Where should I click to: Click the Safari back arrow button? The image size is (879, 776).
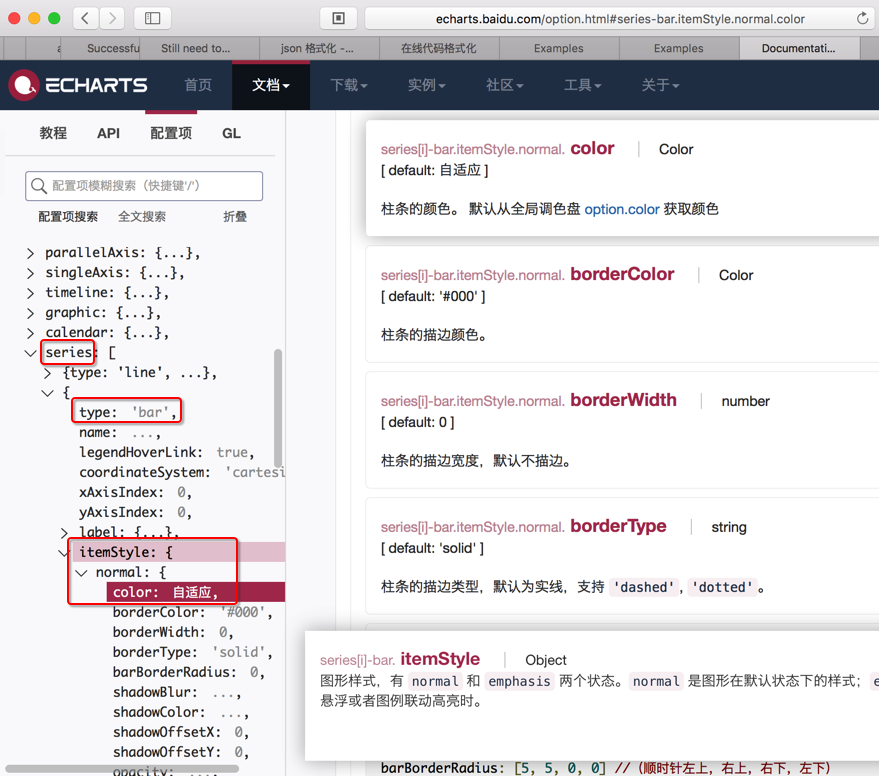[x=86, y=19]
